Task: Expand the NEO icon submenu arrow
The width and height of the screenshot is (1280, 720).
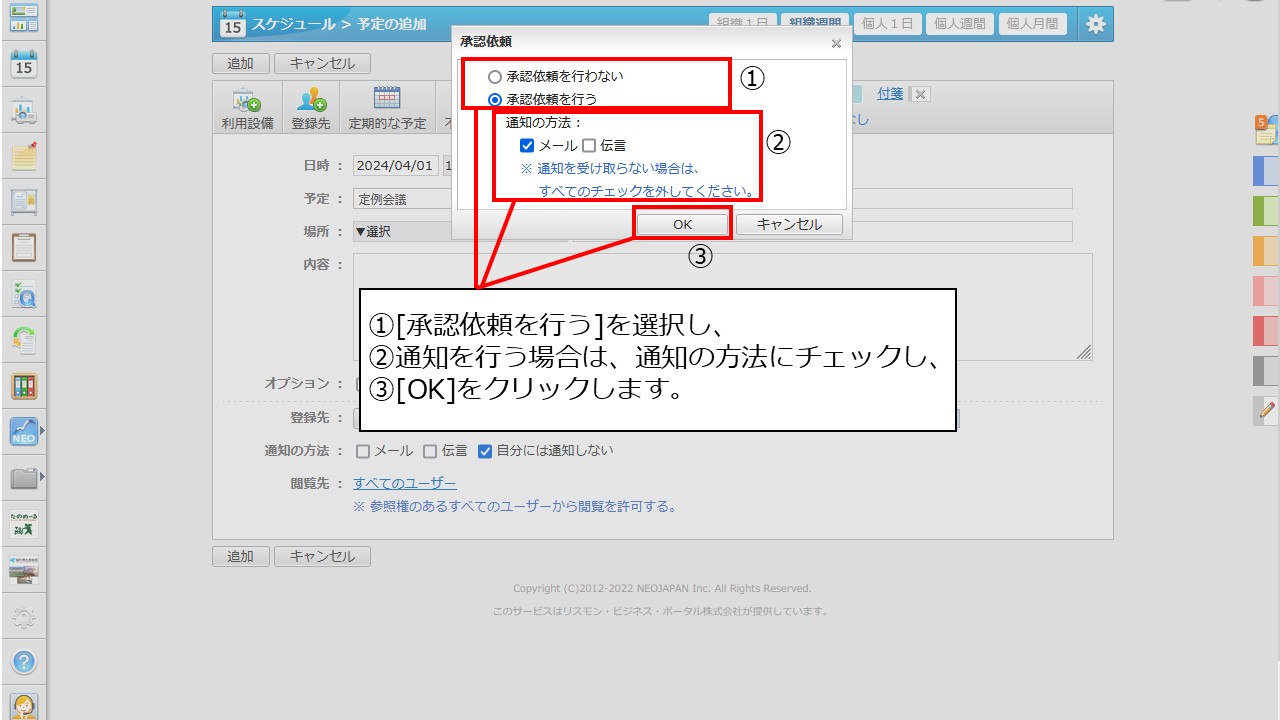Action: coord(42,431)
